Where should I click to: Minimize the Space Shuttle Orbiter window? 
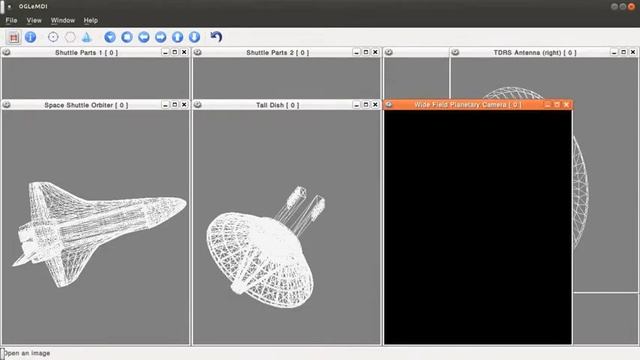click(x=165, y=105)
